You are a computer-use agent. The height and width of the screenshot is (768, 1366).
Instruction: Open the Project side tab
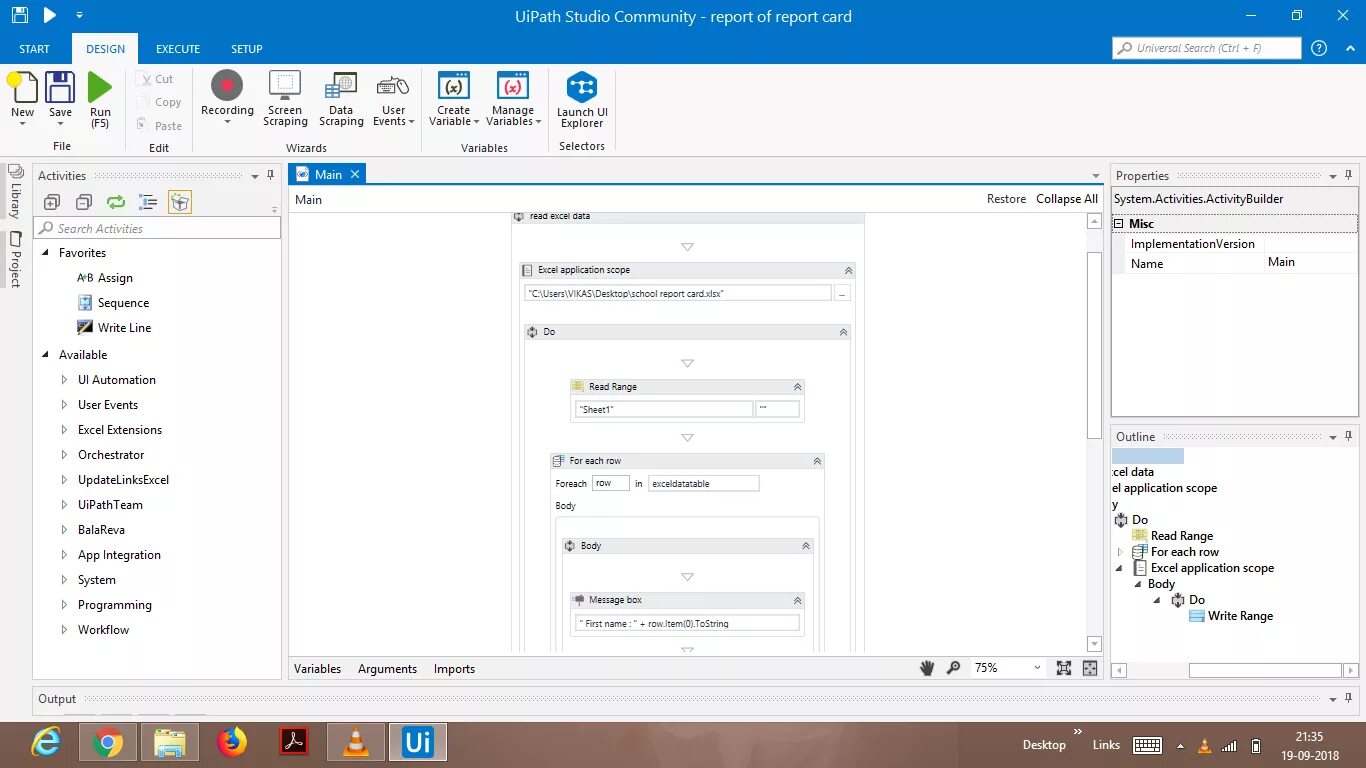[x=15, y=260]
